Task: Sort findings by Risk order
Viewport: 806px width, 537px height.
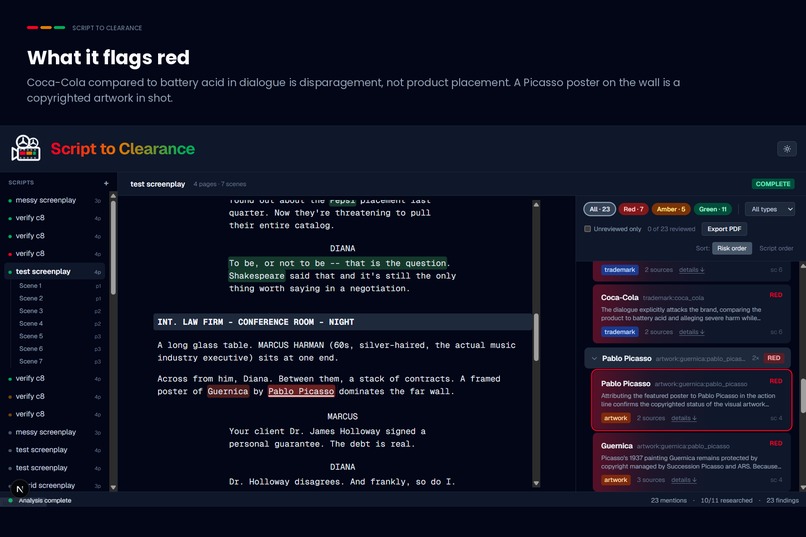Action: pos(731,248)
